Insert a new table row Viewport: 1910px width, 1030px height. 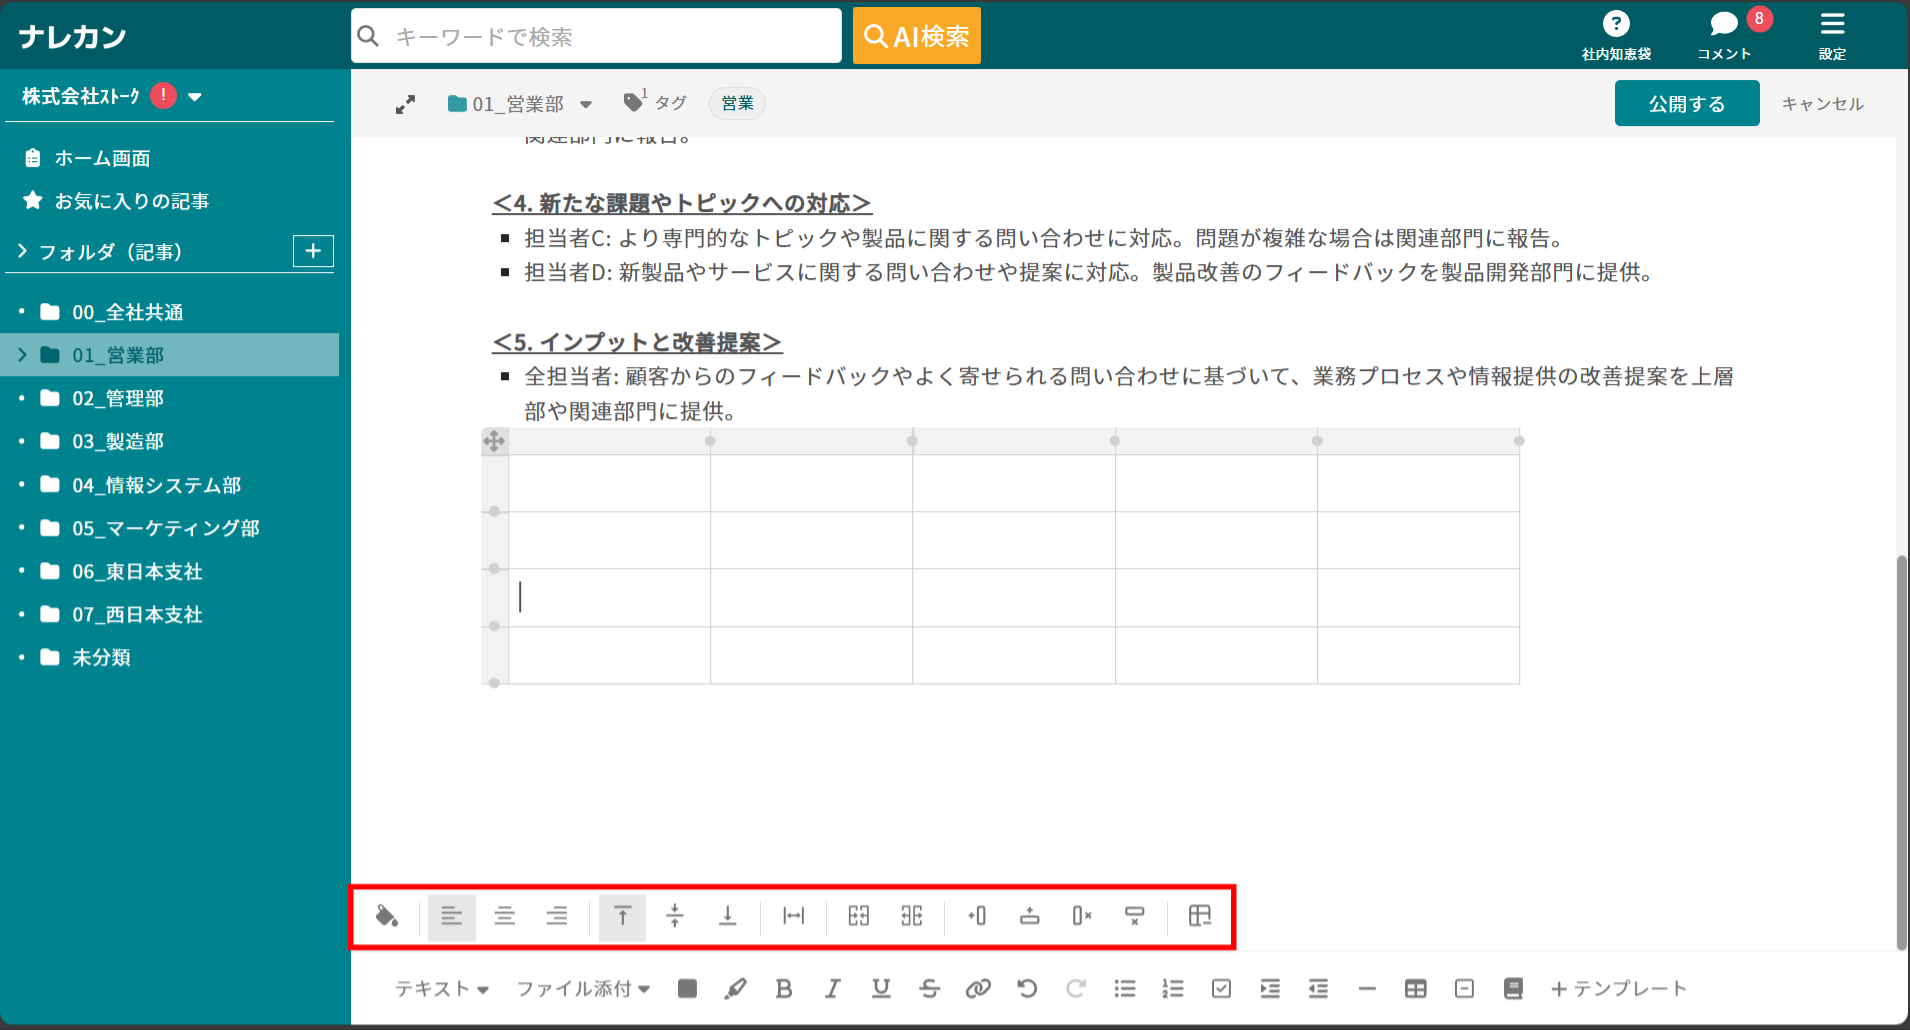click(1029, 916)
